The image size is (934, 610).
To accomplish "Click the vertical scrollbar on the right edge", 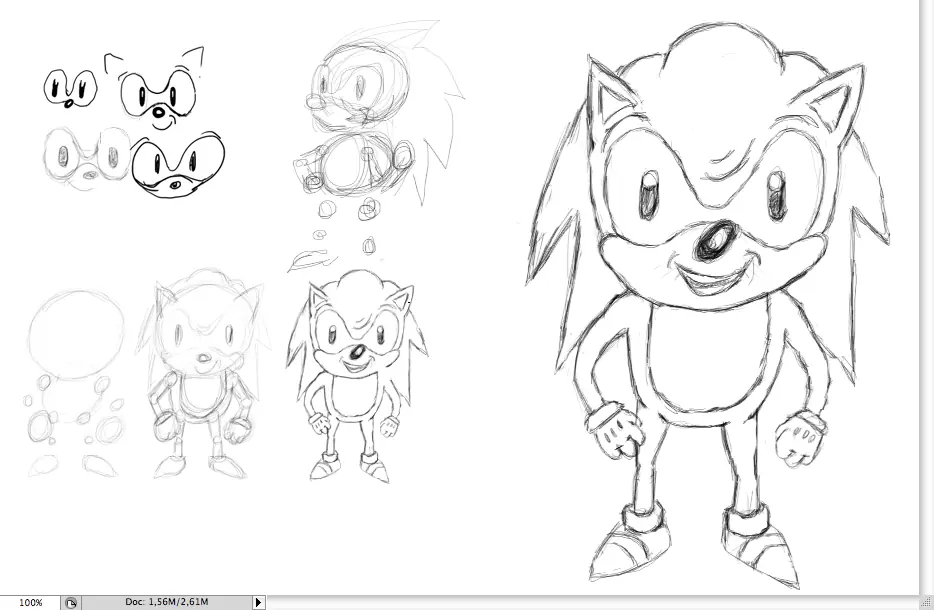I will (927, 297).
